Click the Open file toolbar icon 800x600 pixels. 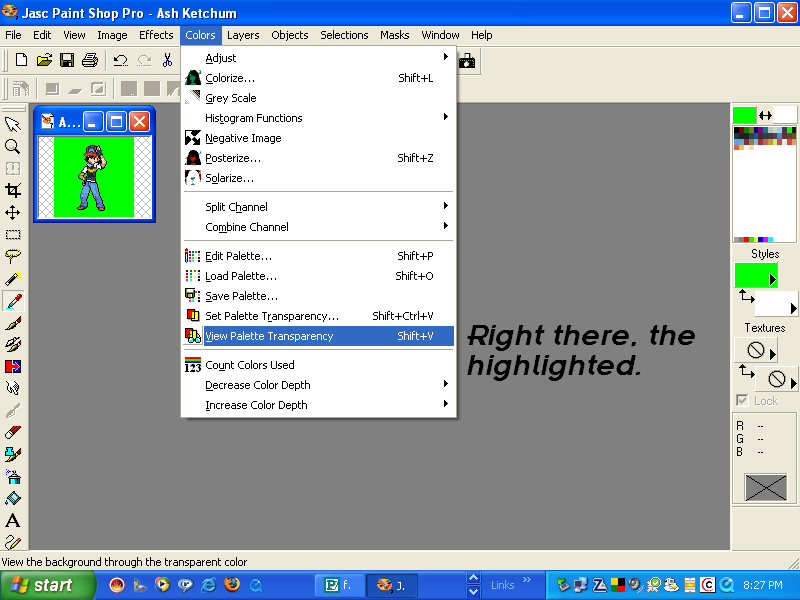tap(44, 60)
